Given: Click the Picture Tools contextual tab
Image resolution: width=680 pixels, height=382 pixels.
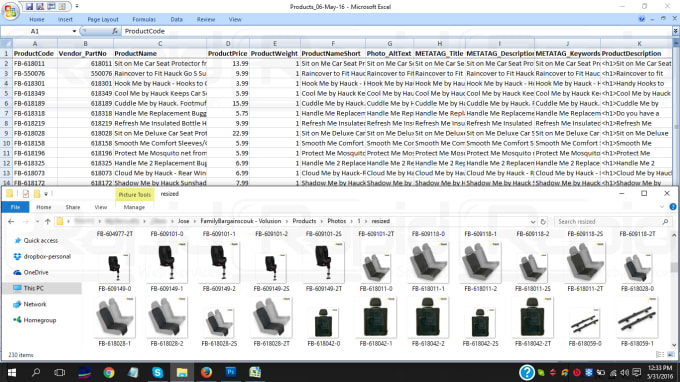Looking at the screenshot, I should [134, 195].
